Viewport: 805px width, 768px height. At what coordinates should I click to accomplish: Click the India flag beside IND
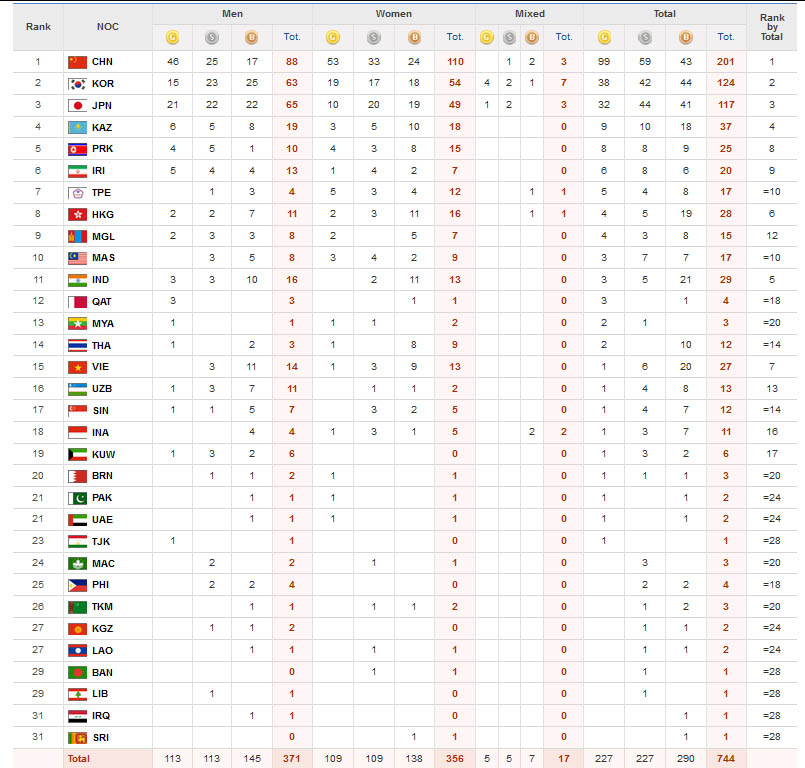click(x=77, y=279)
